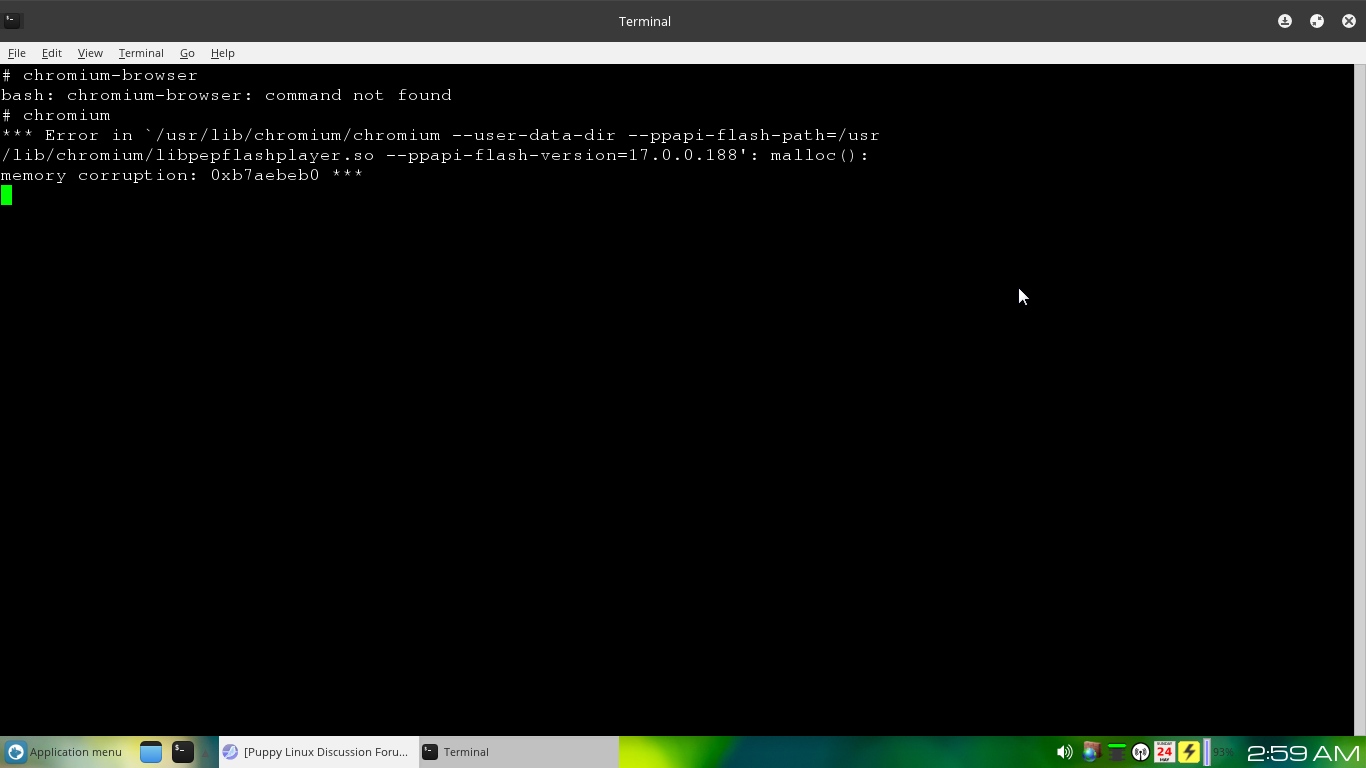Click the '*** Error in' output line
This screenshot has height=768, width=1366.
[440, 135]
